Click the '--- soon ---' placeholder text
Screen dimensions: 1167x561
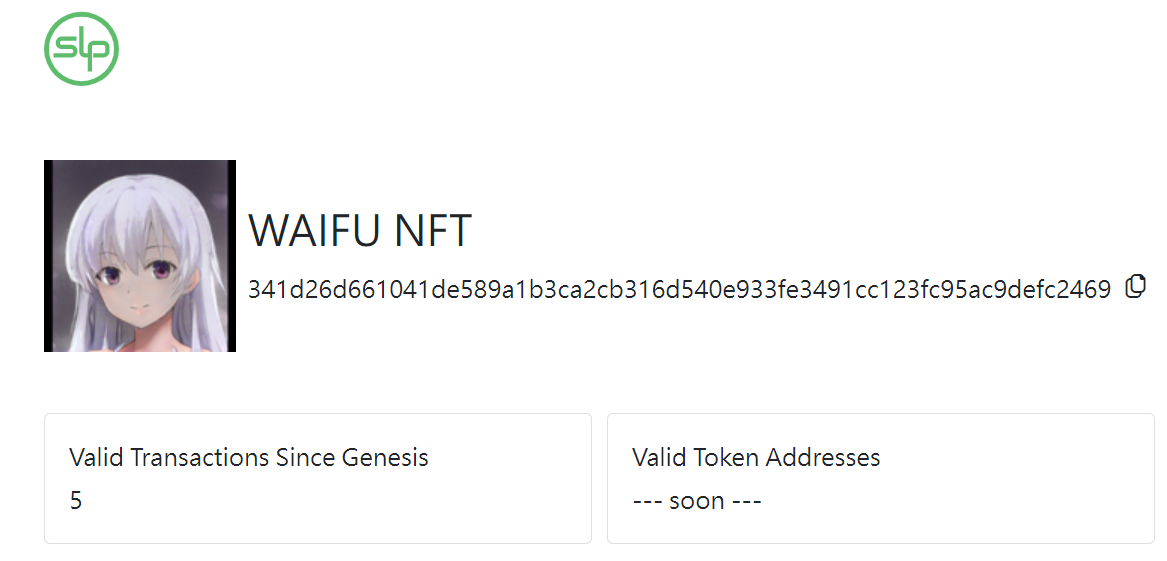tap(697, 501)
